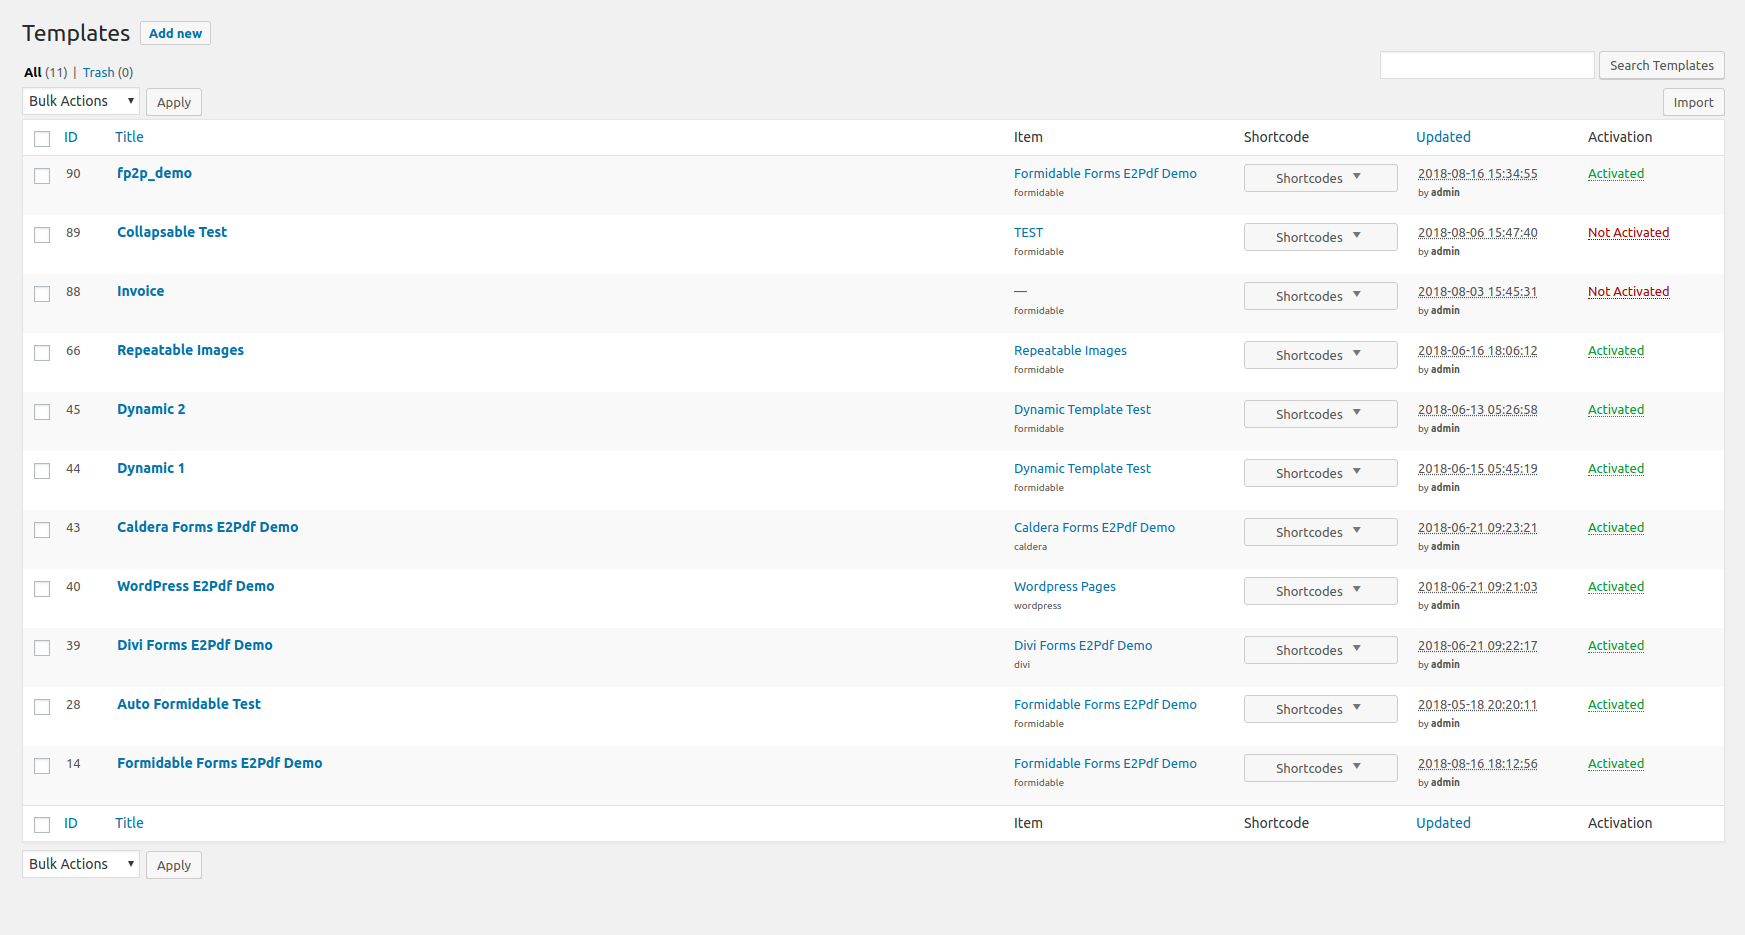This screenshot has width=1745, height=935.
Task: Tick the checkbox next to Dynamic 1
Action: pos(42,471)
